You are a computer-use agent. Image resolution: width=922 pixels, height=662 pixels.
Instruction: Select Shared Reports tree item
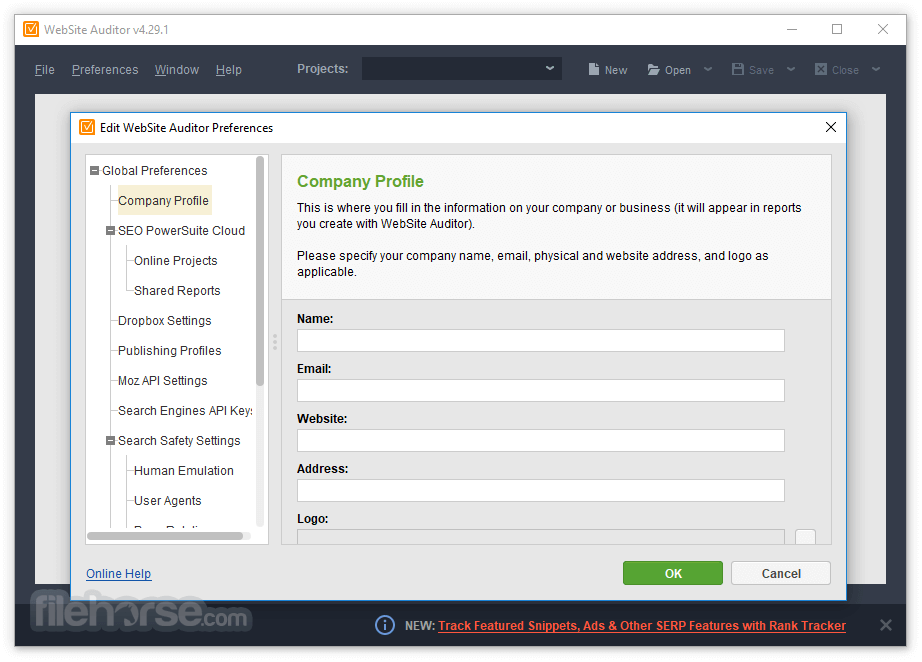[x=177, y=290]
